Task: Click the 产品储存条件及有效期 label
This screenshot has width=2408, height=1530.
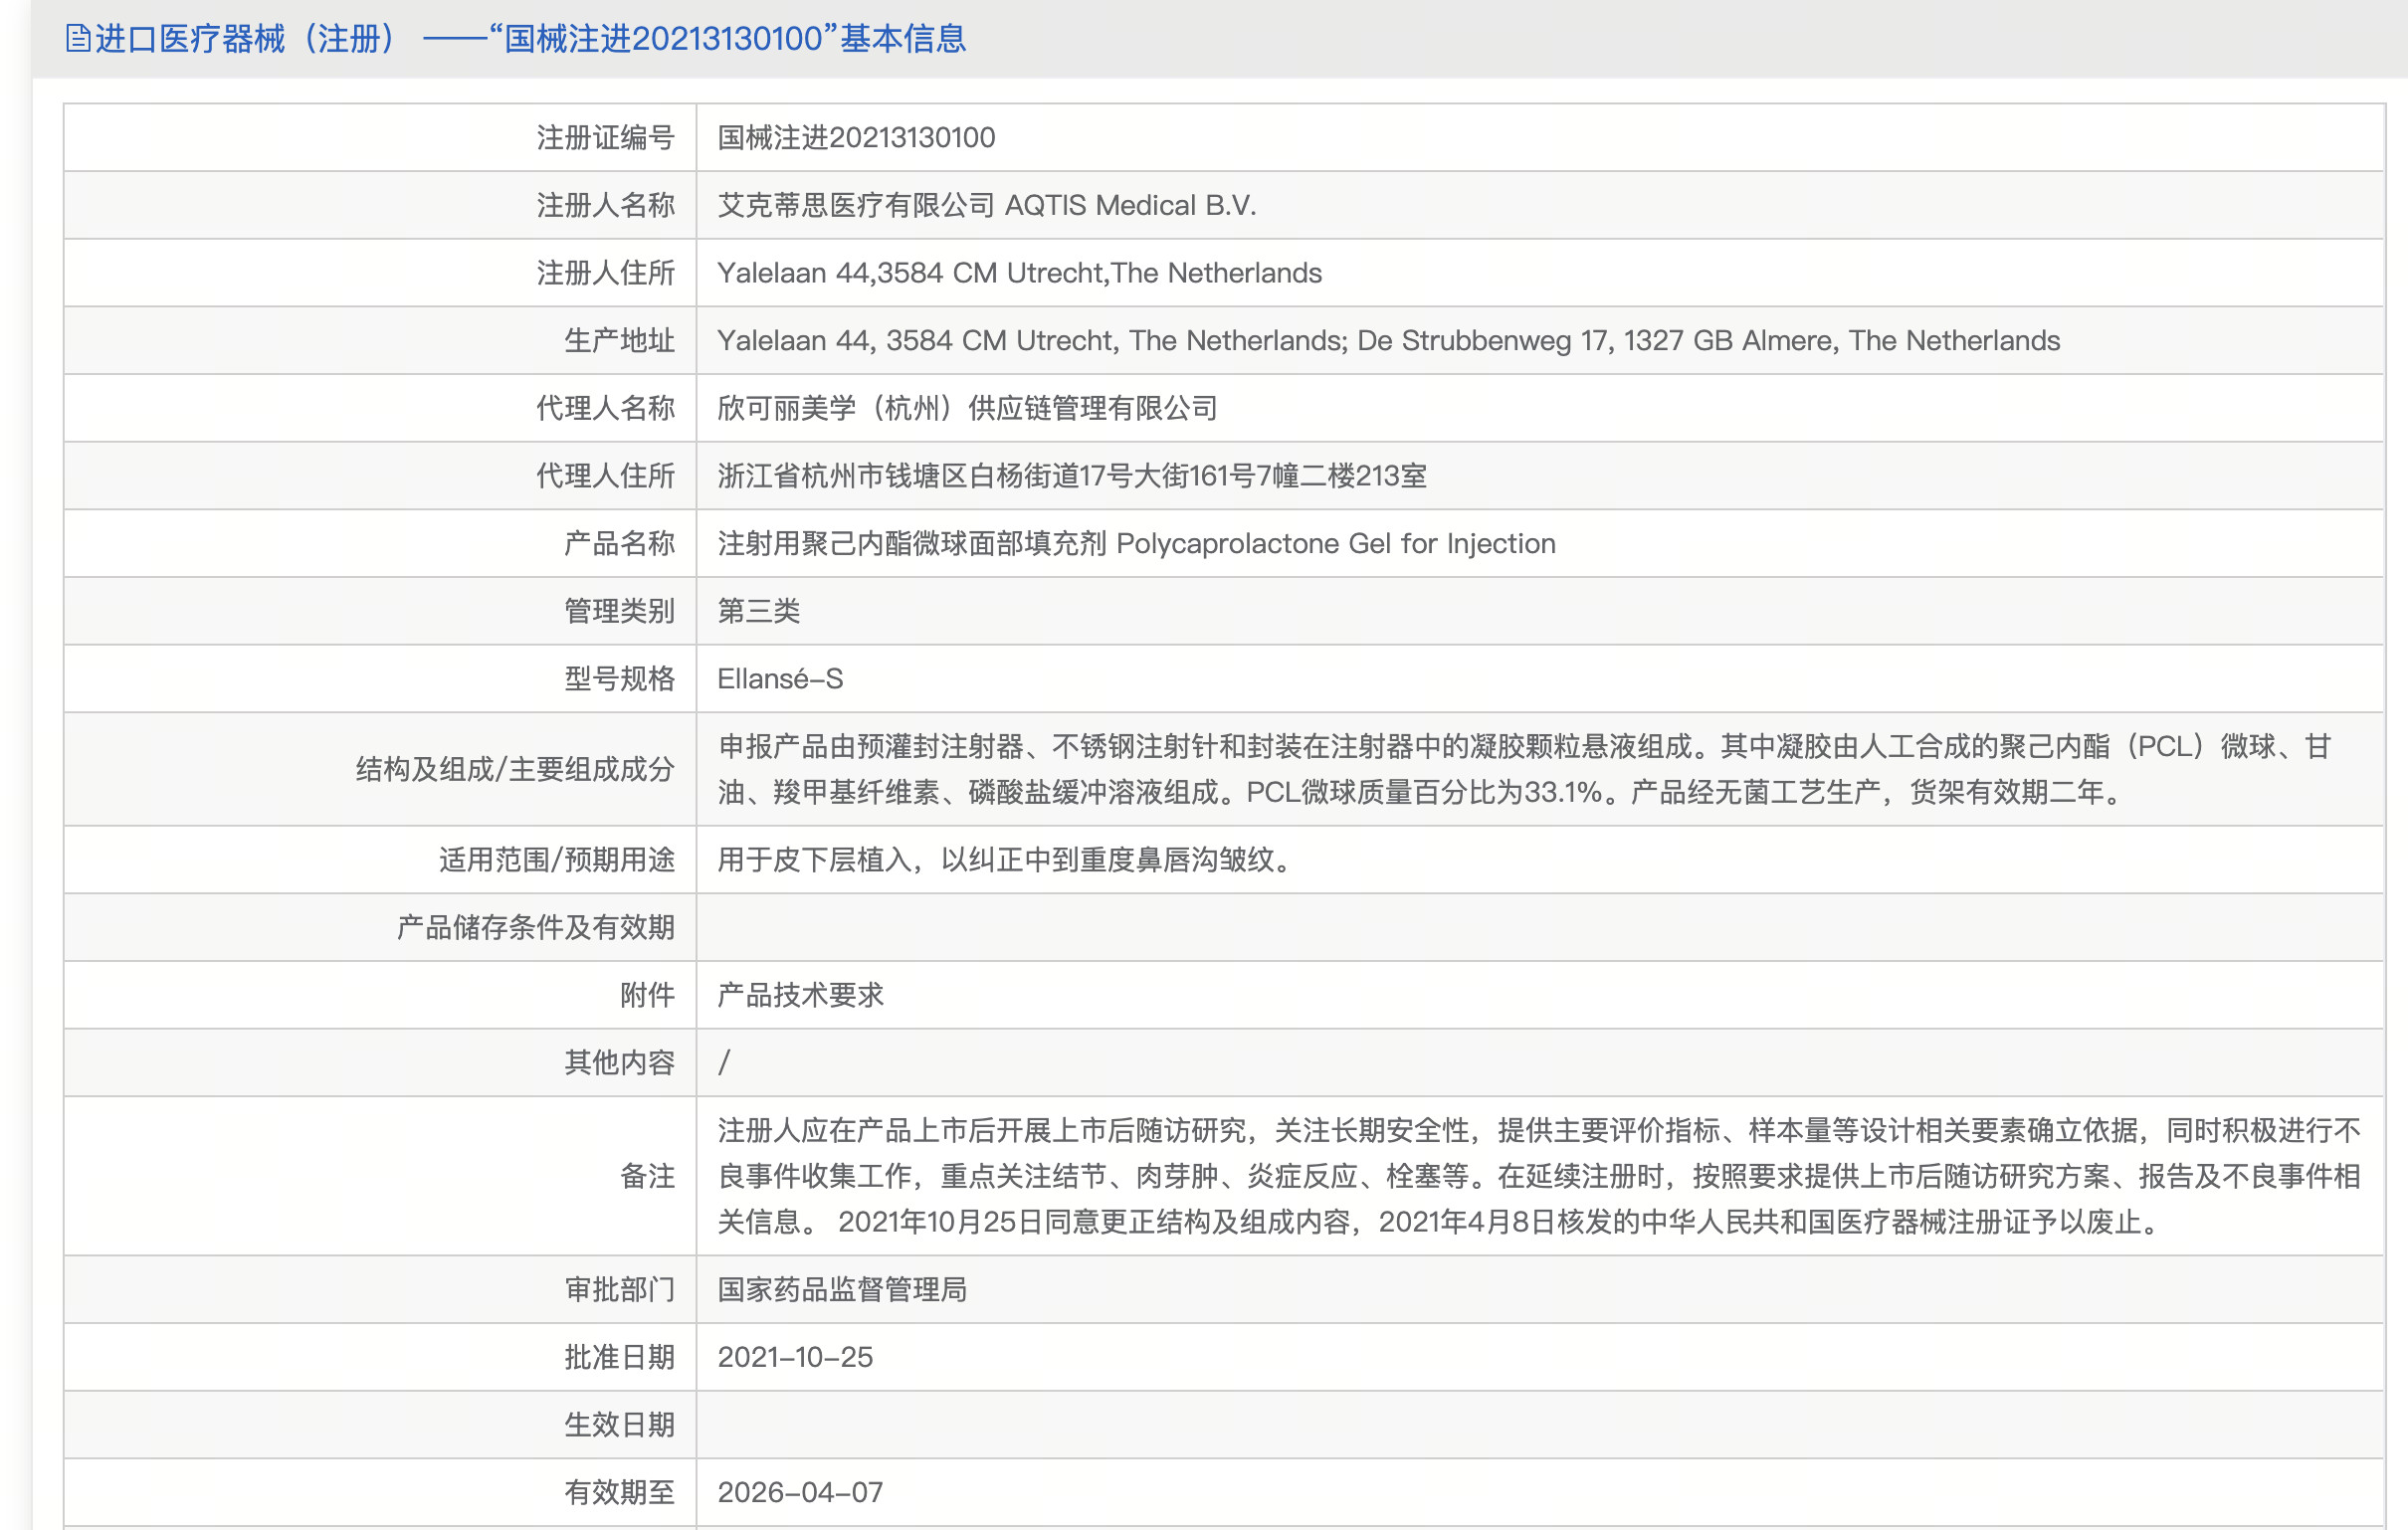Action: pyautogui.click(x=536, y=928)
